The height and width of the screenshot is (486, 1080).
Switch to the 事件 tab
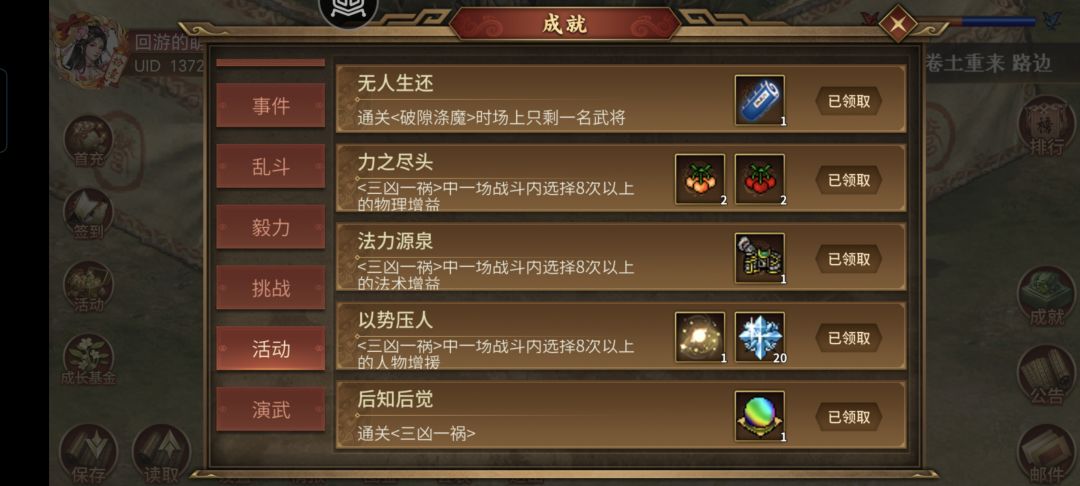[271, 105]
